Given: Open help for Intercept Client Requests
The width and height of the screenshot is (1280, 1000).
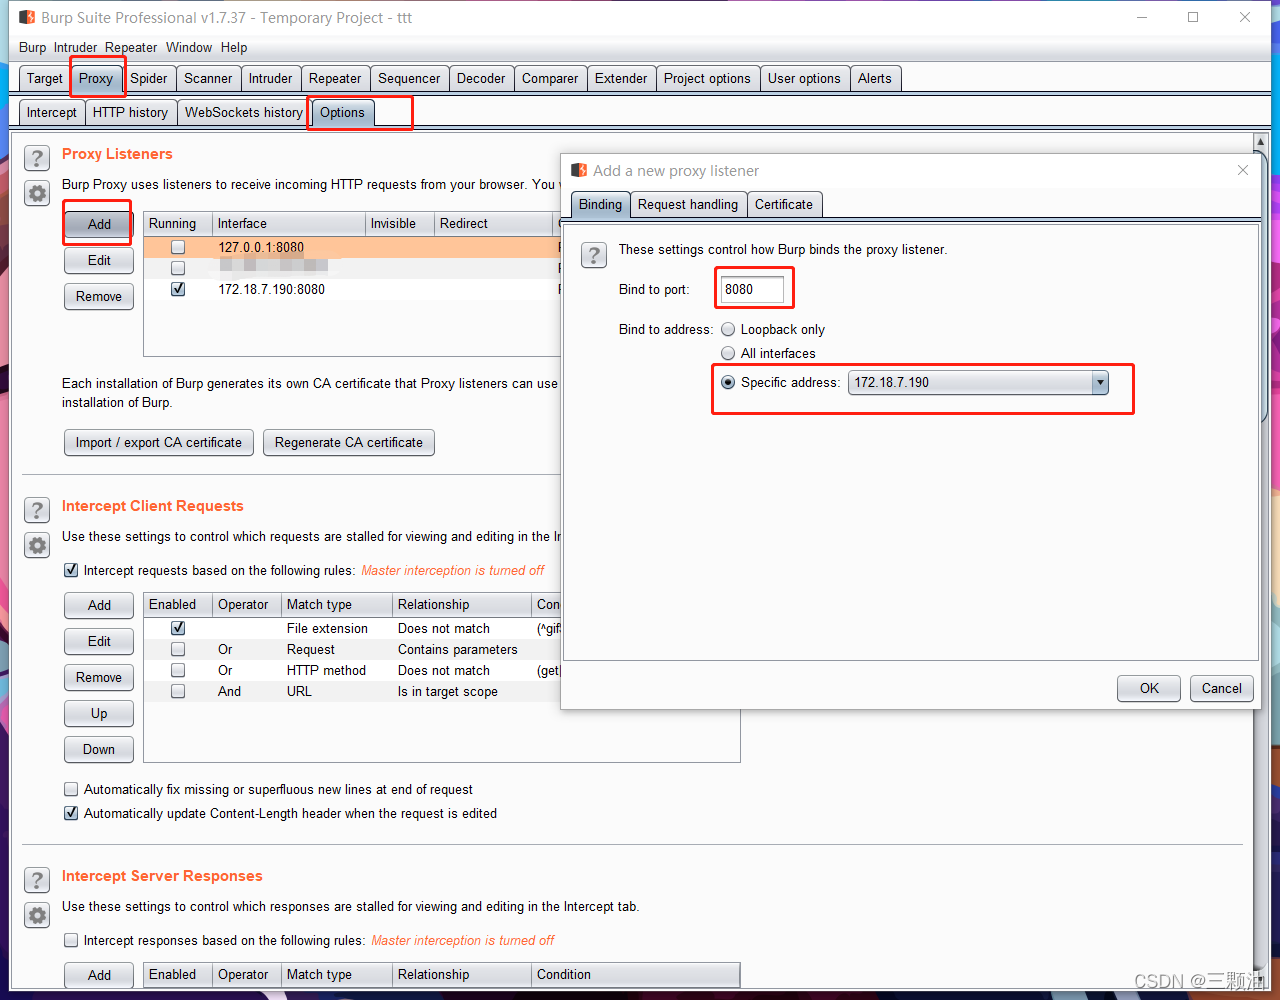Looking at the screenshot, I should point(37,510).
